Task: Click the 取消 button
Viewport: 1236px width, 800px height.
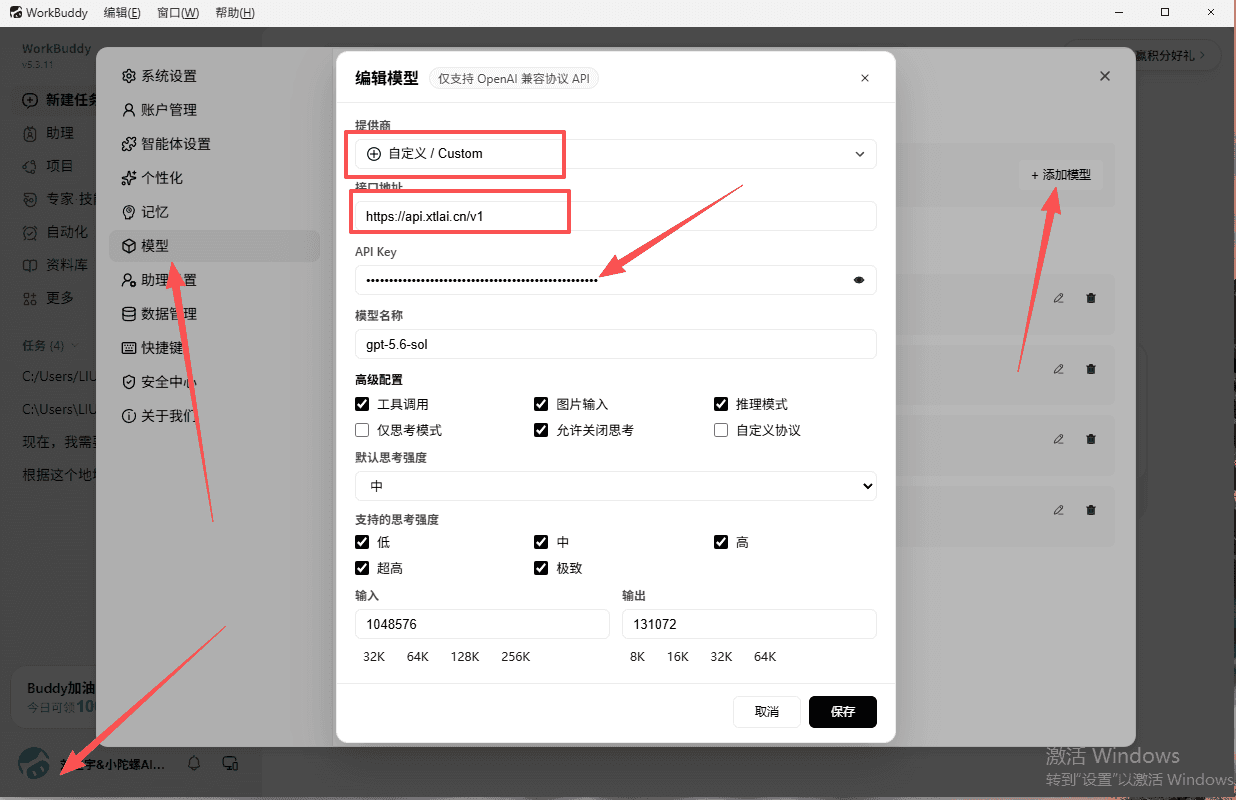Action: (767, 712)
